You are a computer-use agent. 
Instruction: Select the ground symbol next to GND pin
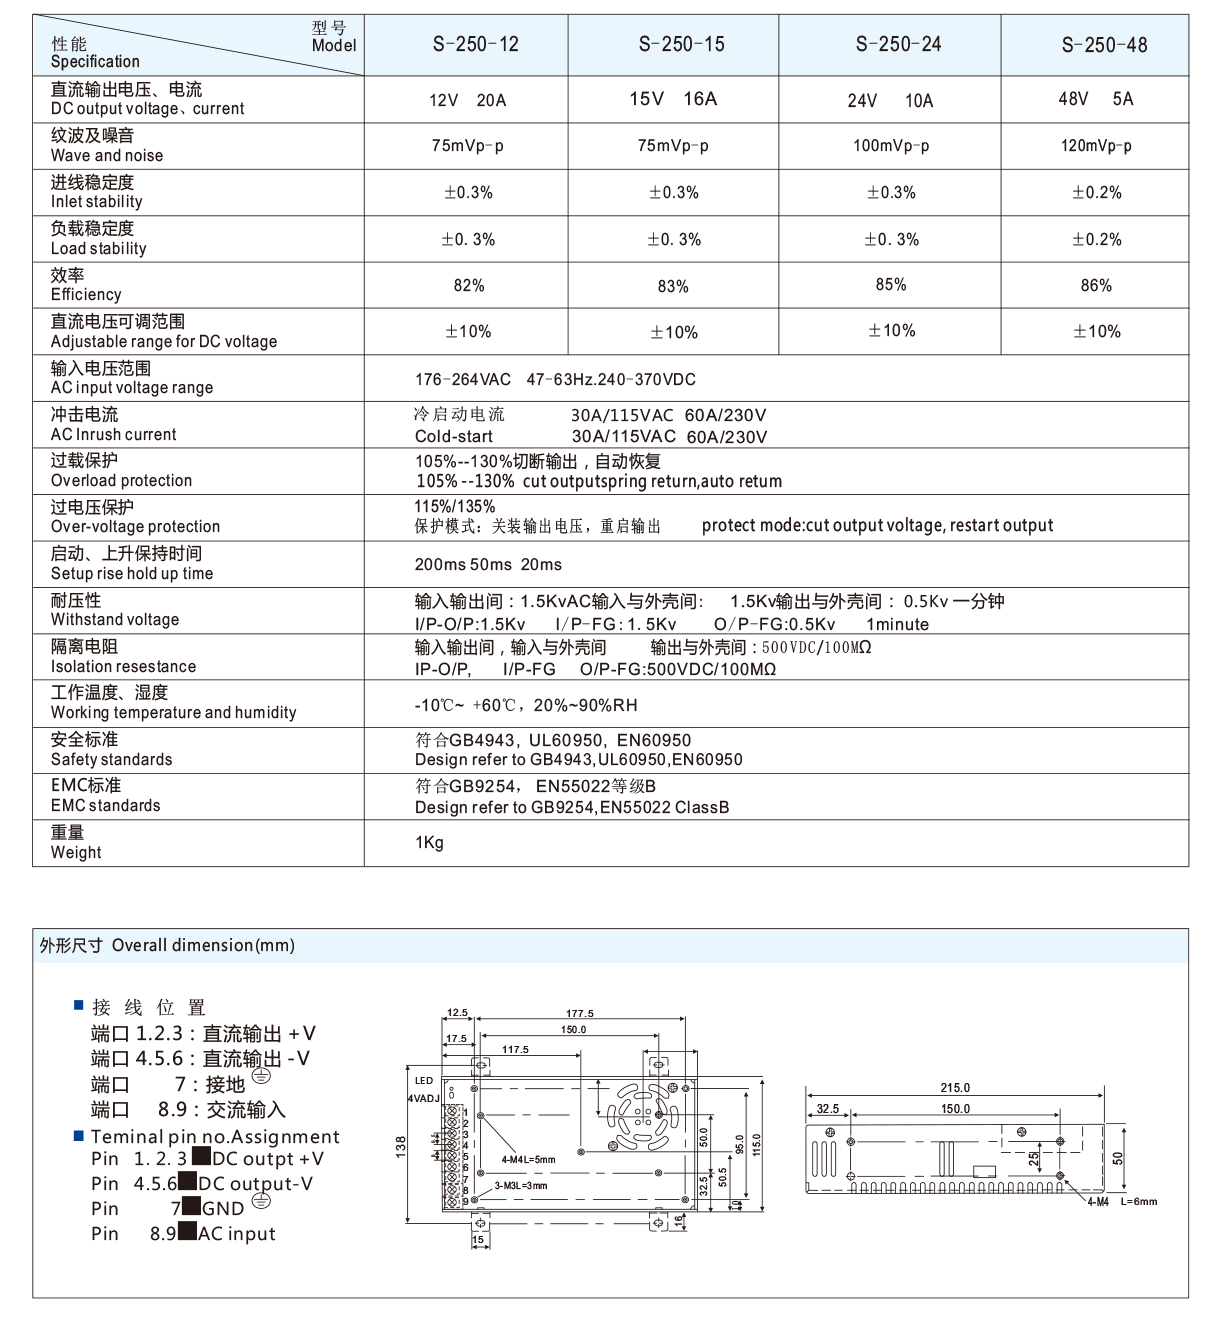(263, 1200)
